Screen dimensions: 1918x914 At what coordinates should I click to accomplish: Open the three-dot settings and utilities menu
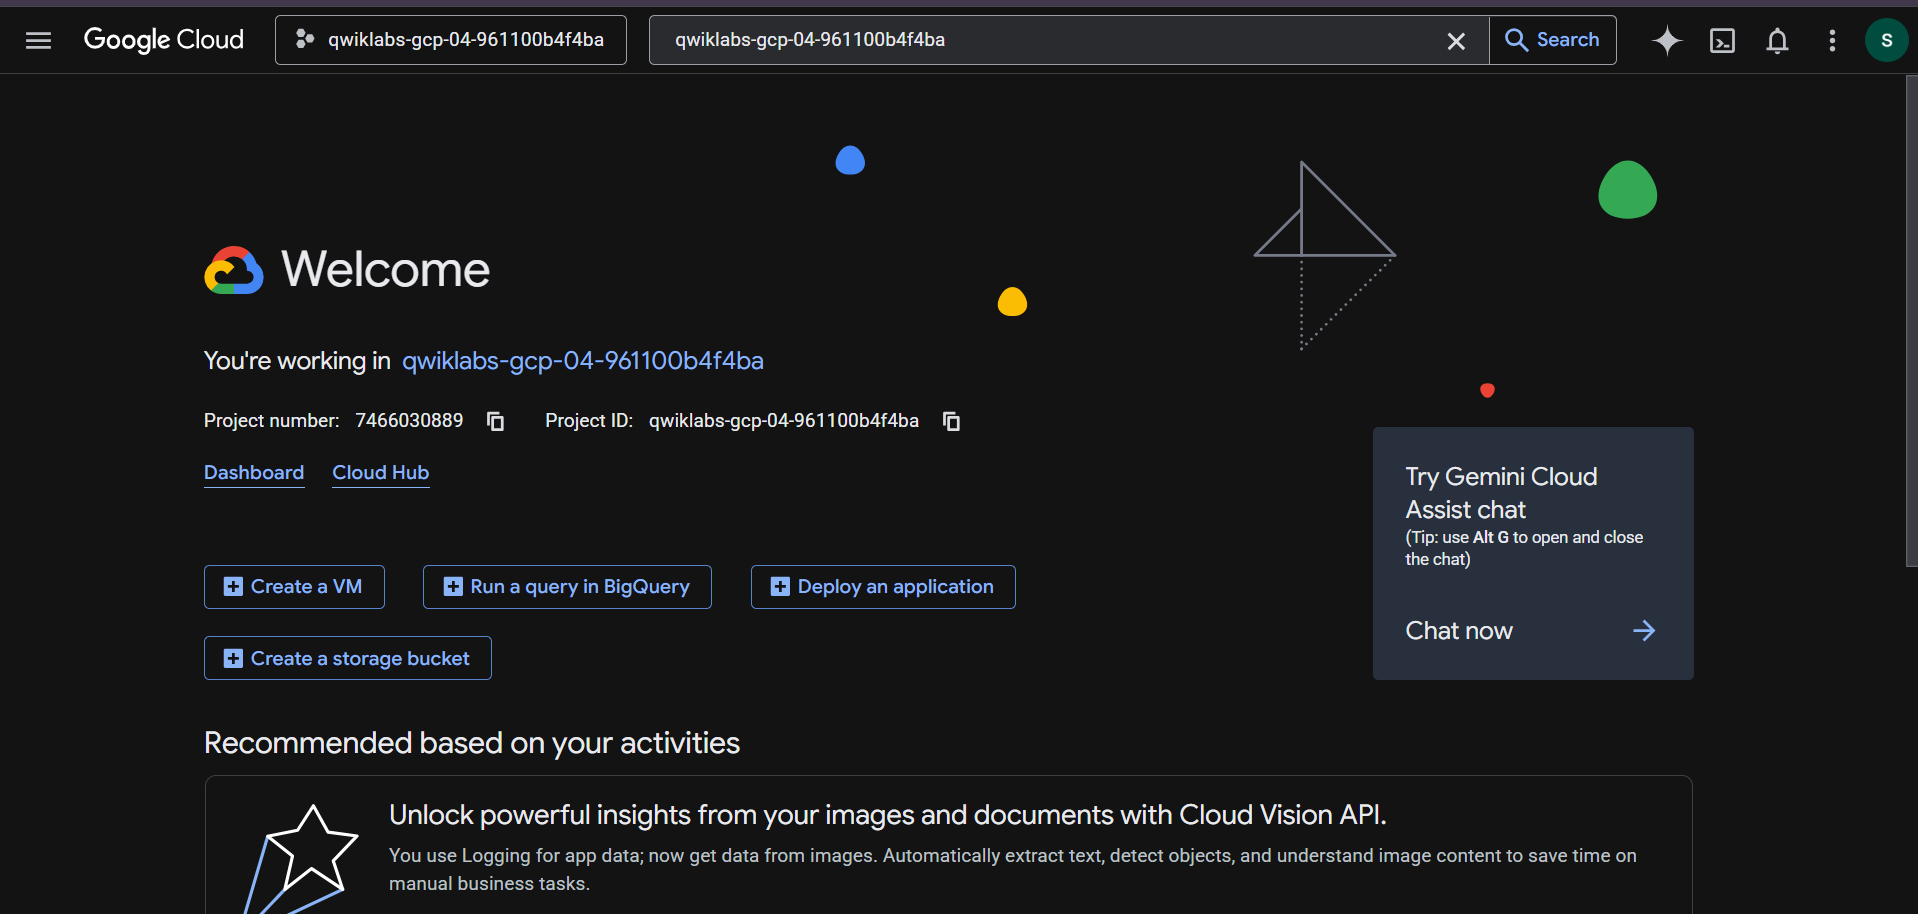[1832, 40]
